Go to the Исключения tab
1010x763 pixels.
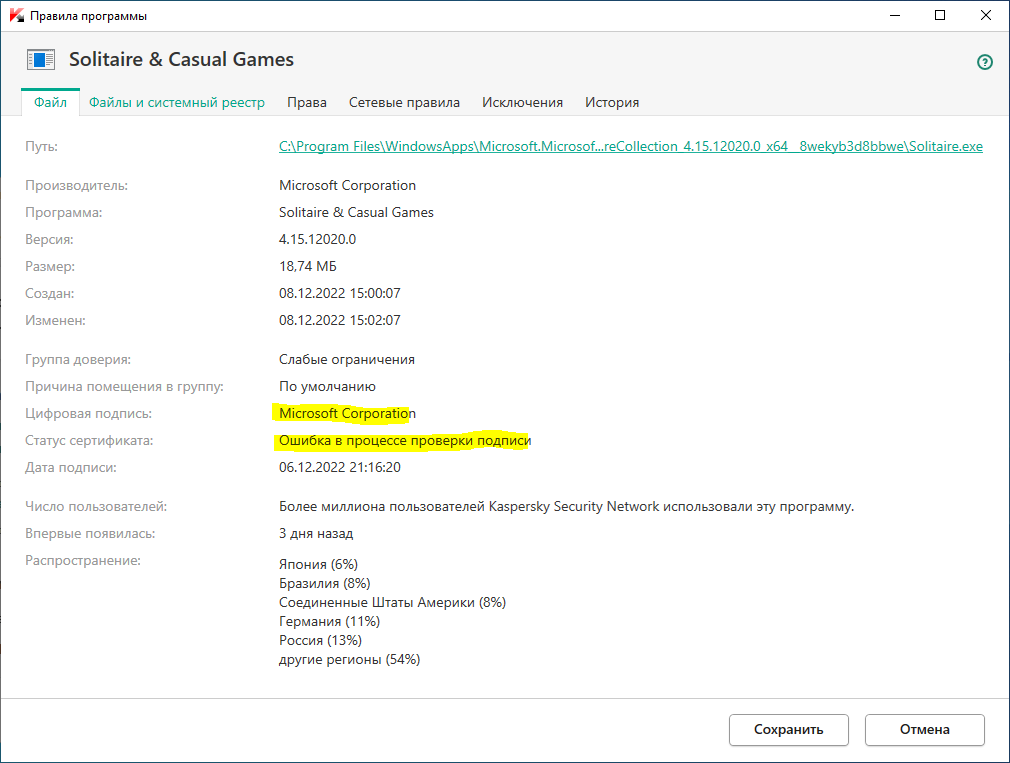[x=522, y=102]
